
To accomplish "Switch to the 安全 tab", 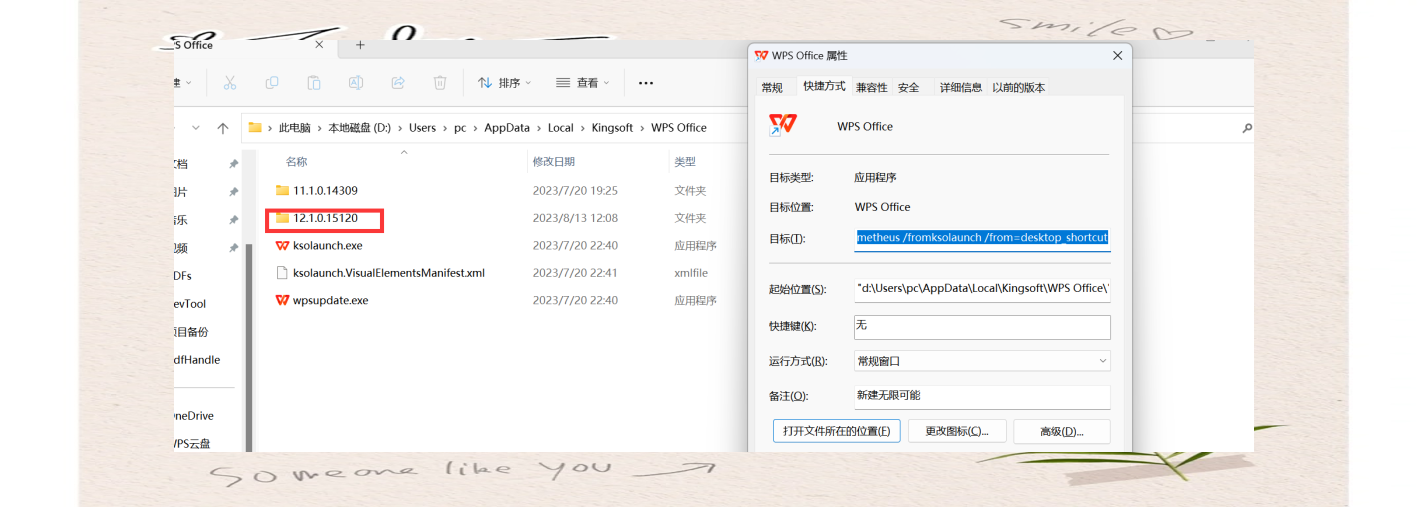I will [908, 88].
